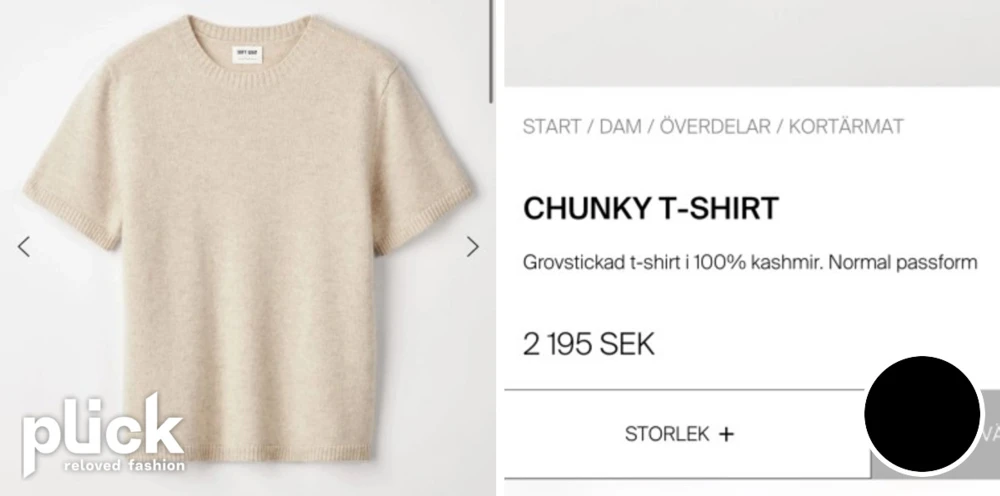Viewport: 1000px width, 496px height.
Task: Show the previous product image arrow
Action: point(24,247)
